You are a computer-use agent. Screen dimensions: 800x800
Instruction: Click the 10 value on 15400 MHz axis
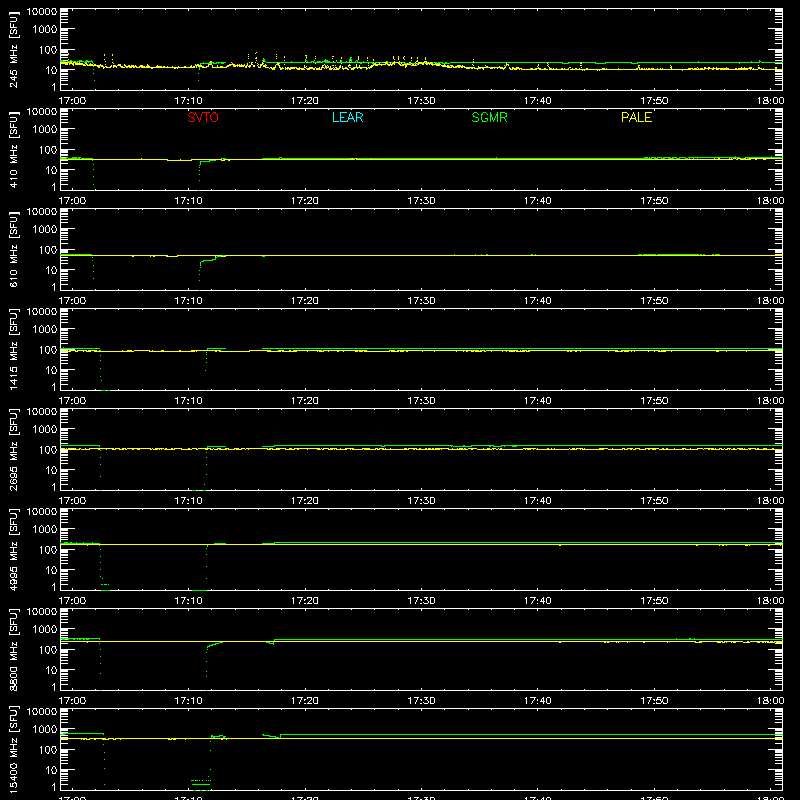tap(51, 770)
